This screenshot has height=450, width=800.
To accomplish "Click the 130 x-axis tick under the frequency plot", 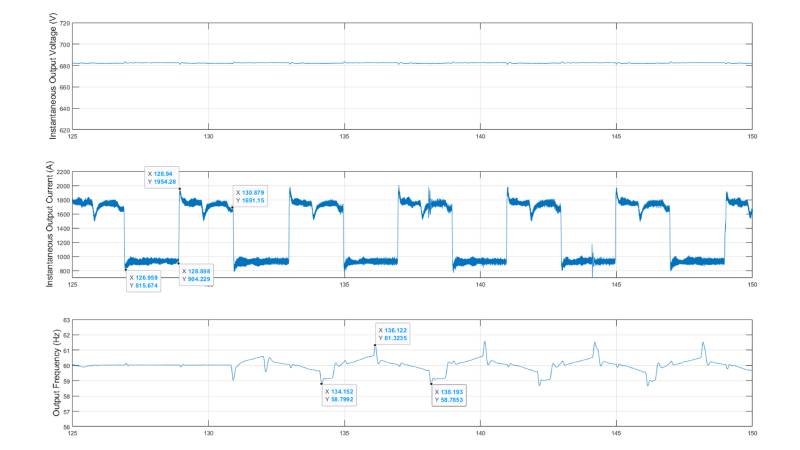I will pyautogui.click(x=208, y=435).
